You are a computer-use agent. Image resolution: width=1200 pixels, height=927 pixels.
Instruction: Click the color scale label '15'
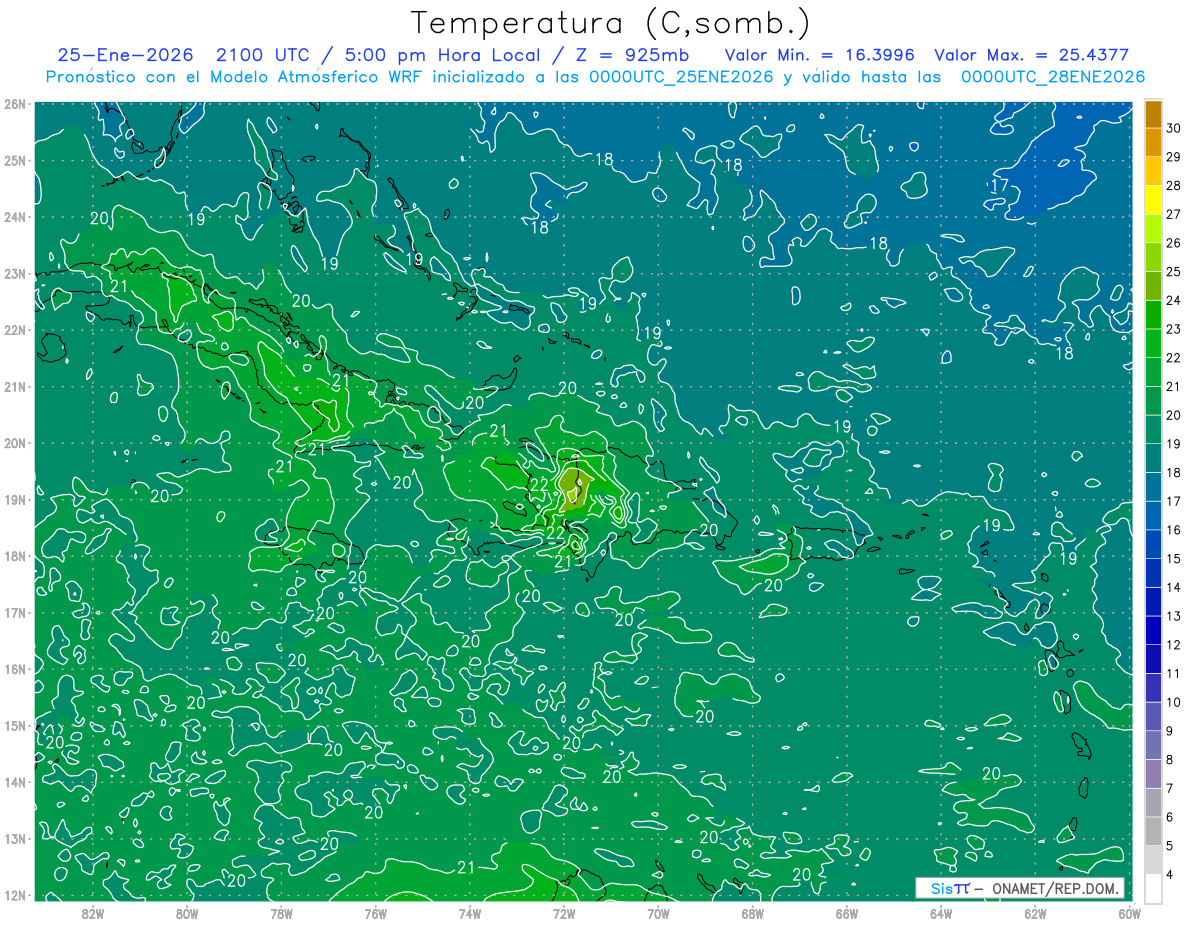click(1174, 558)
